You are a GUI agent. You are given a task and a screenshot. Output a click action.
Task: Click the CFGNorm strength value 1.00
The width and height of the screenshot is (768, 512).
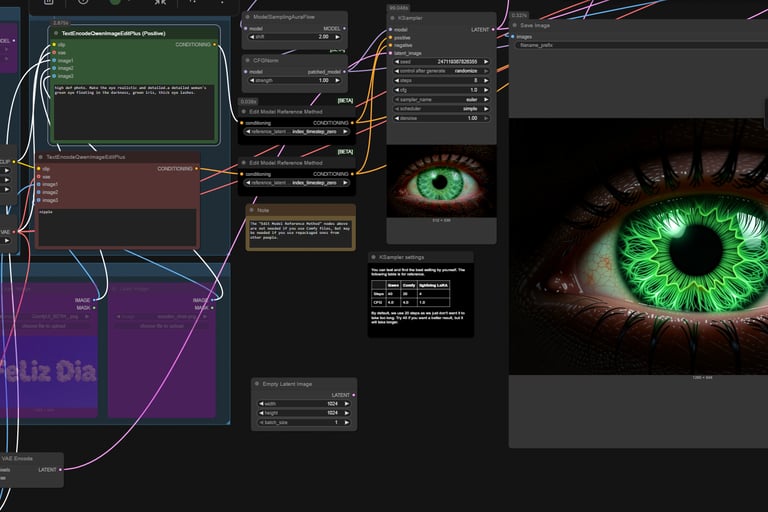click(x=323, y=80)
